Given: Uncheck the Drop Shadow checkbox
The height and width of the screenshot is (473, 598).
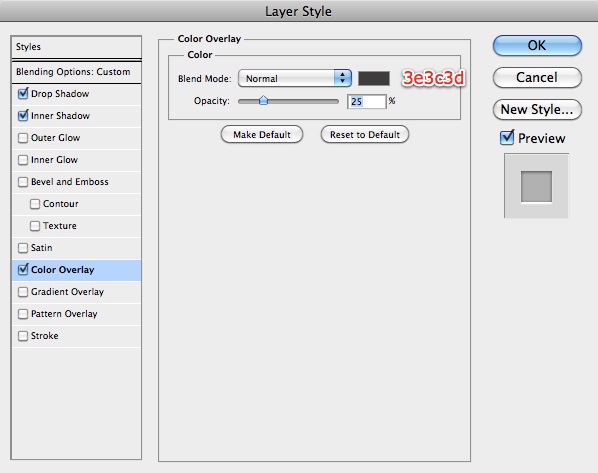Looking at the screenshot, I should [23, 93].
